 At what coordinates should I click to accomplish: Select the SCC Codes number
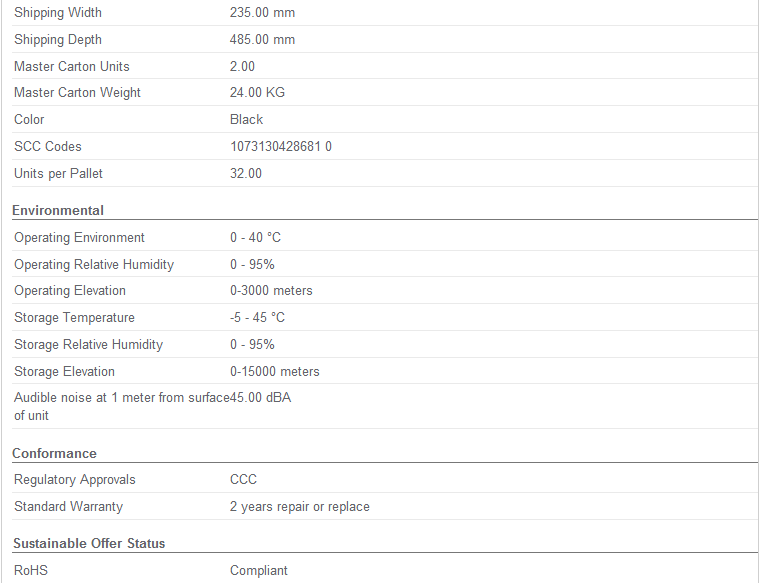coord(281,146)
